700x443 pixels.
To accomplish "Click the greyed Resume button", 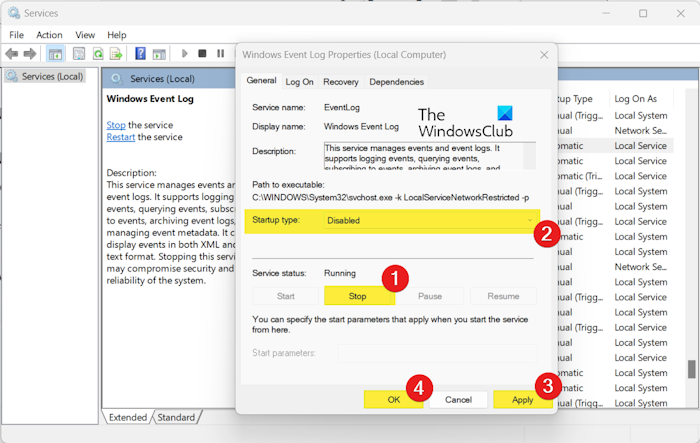I will click(503, 296).
